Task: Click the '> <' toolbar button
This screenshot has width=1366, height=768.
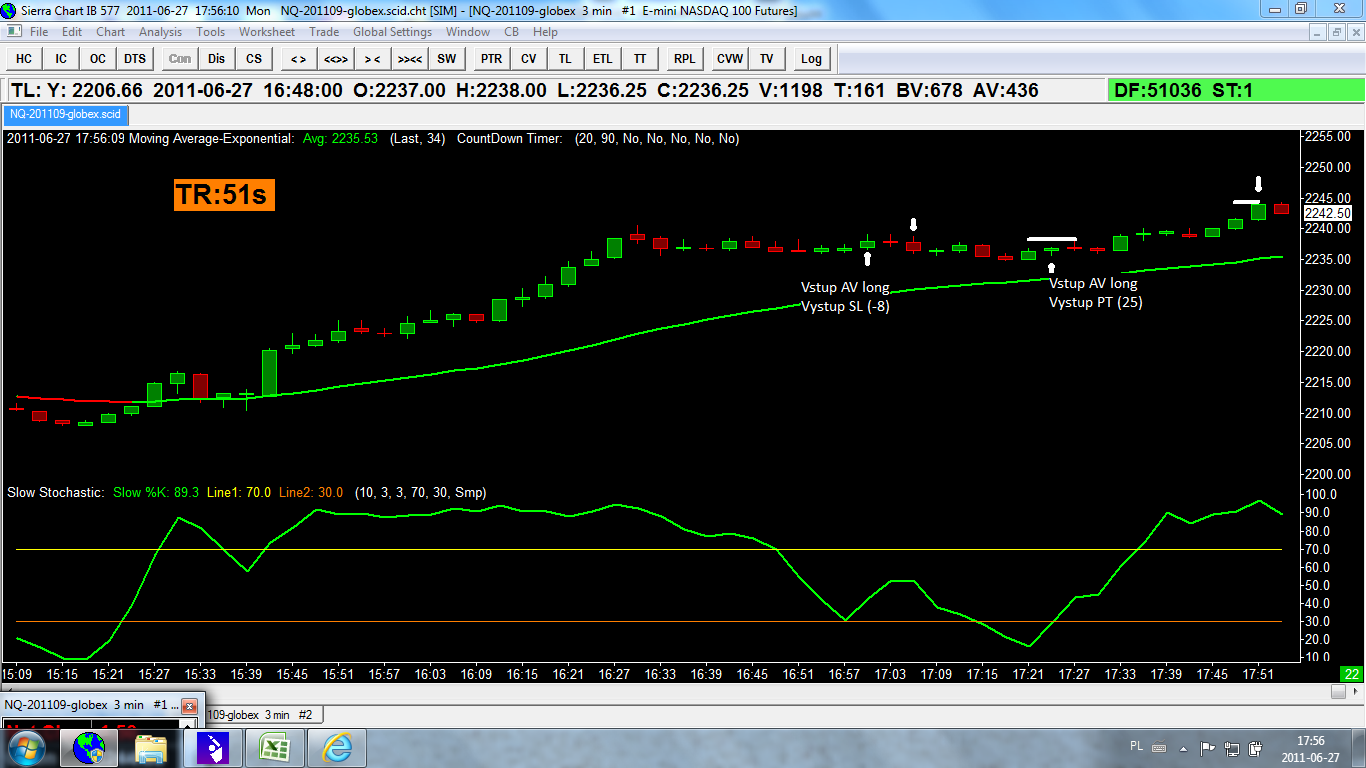Action: tap(372, 59)
